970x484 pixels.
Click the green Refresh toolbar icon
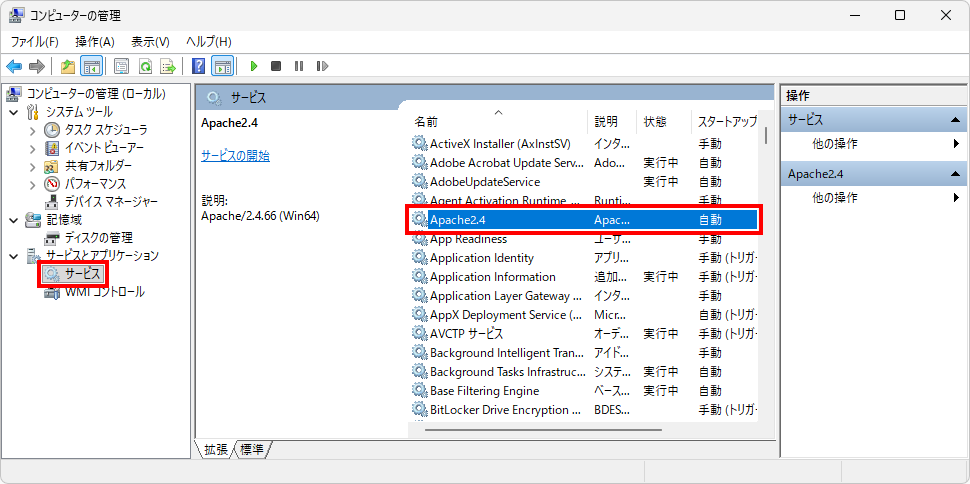(x=145, y=66)
